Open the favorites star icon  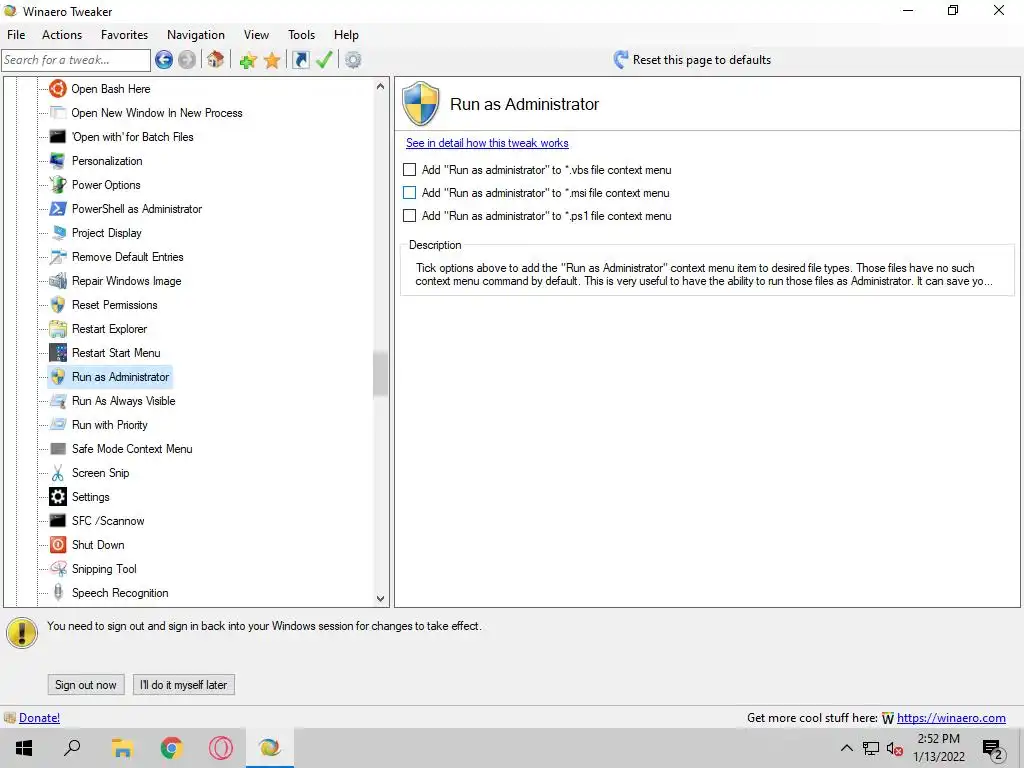tap(272, 61)
